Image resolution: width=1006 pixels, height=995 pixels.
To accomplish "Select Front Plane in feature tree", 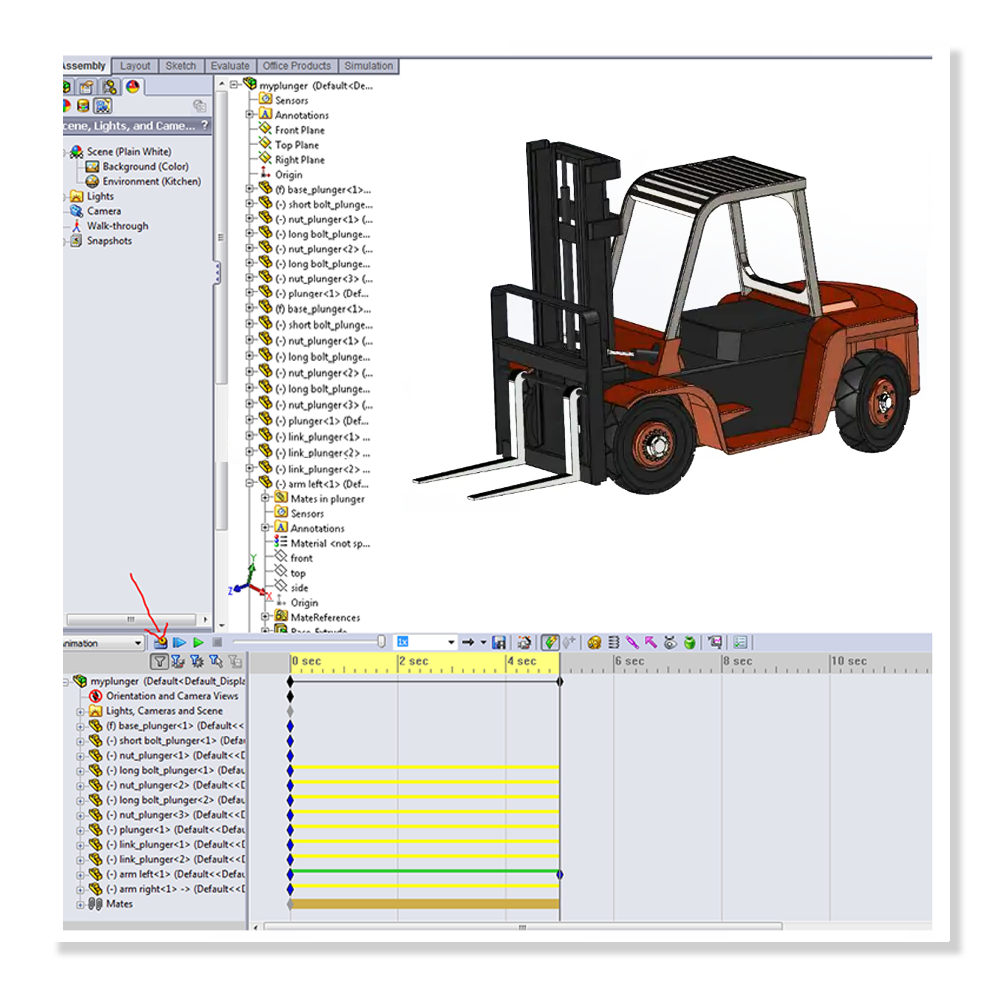I will (300, 130).
